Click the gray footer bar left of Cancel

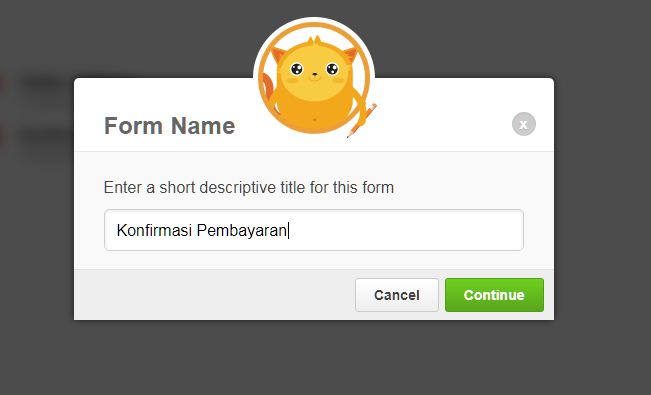pyautogui.click(x=214, y=295)
